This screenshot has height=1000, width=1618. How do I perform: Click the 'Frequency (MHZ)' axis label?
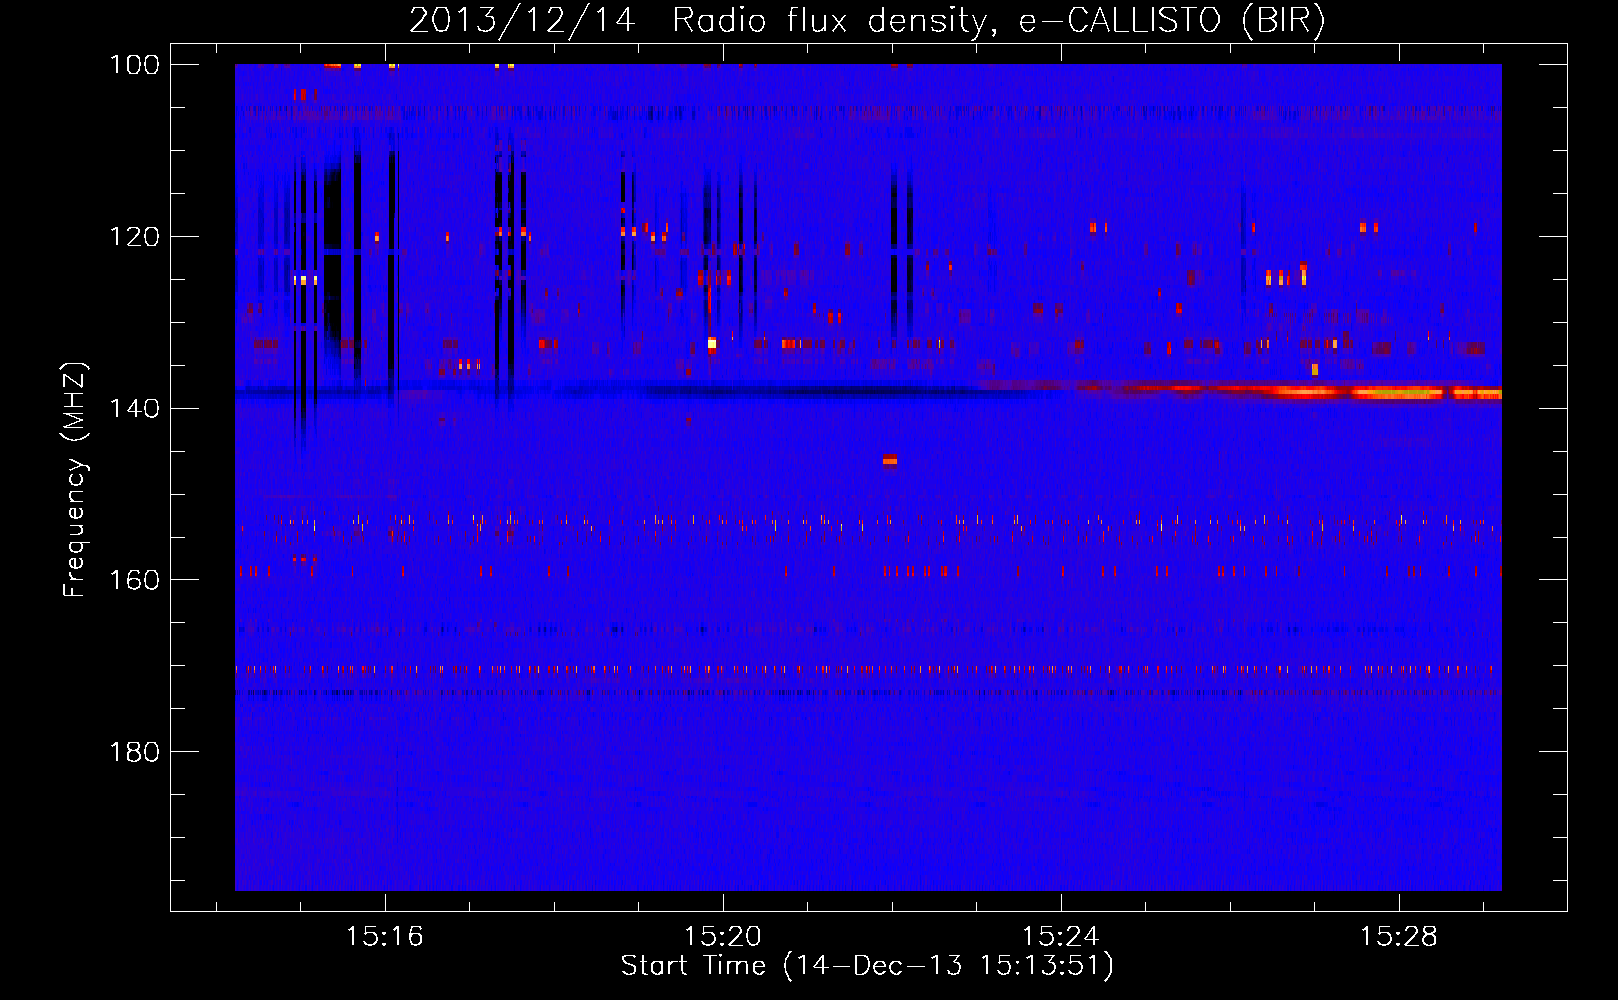pos(75,479)
